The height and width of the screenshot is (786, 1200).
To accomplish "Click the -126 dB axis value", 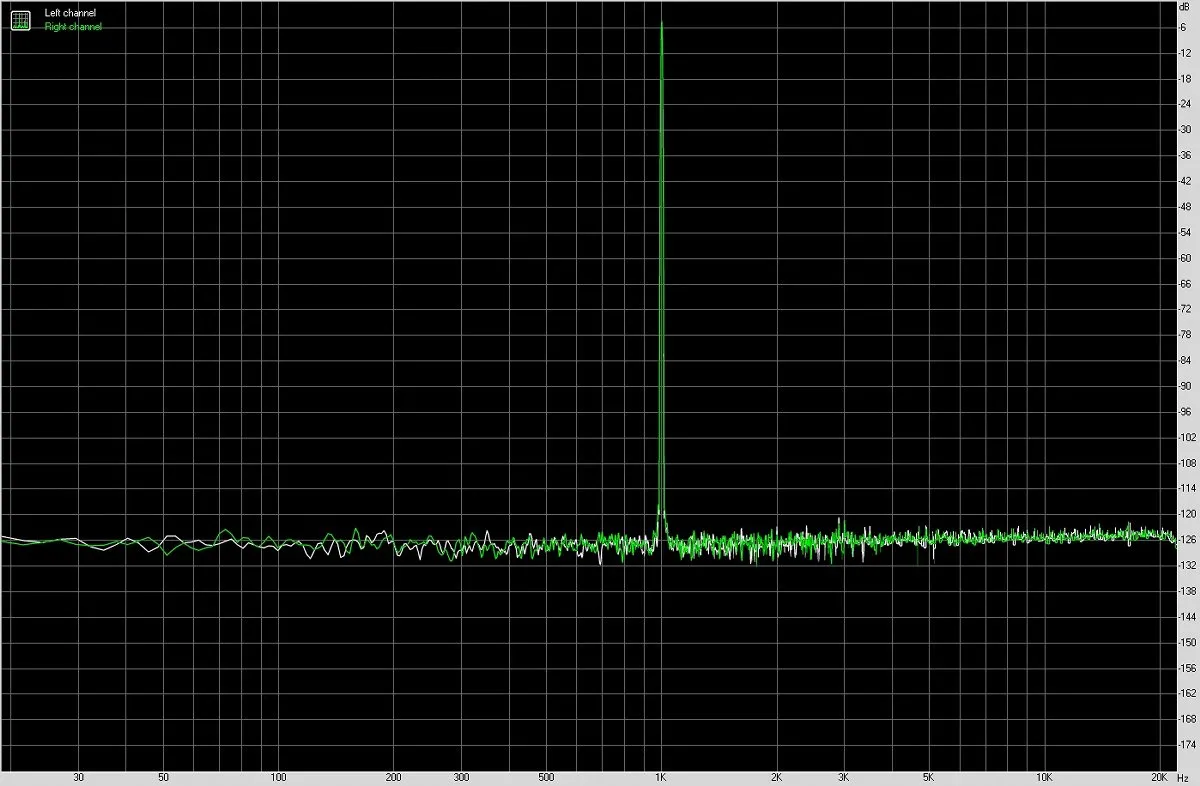I will (x=1187, y=540).
